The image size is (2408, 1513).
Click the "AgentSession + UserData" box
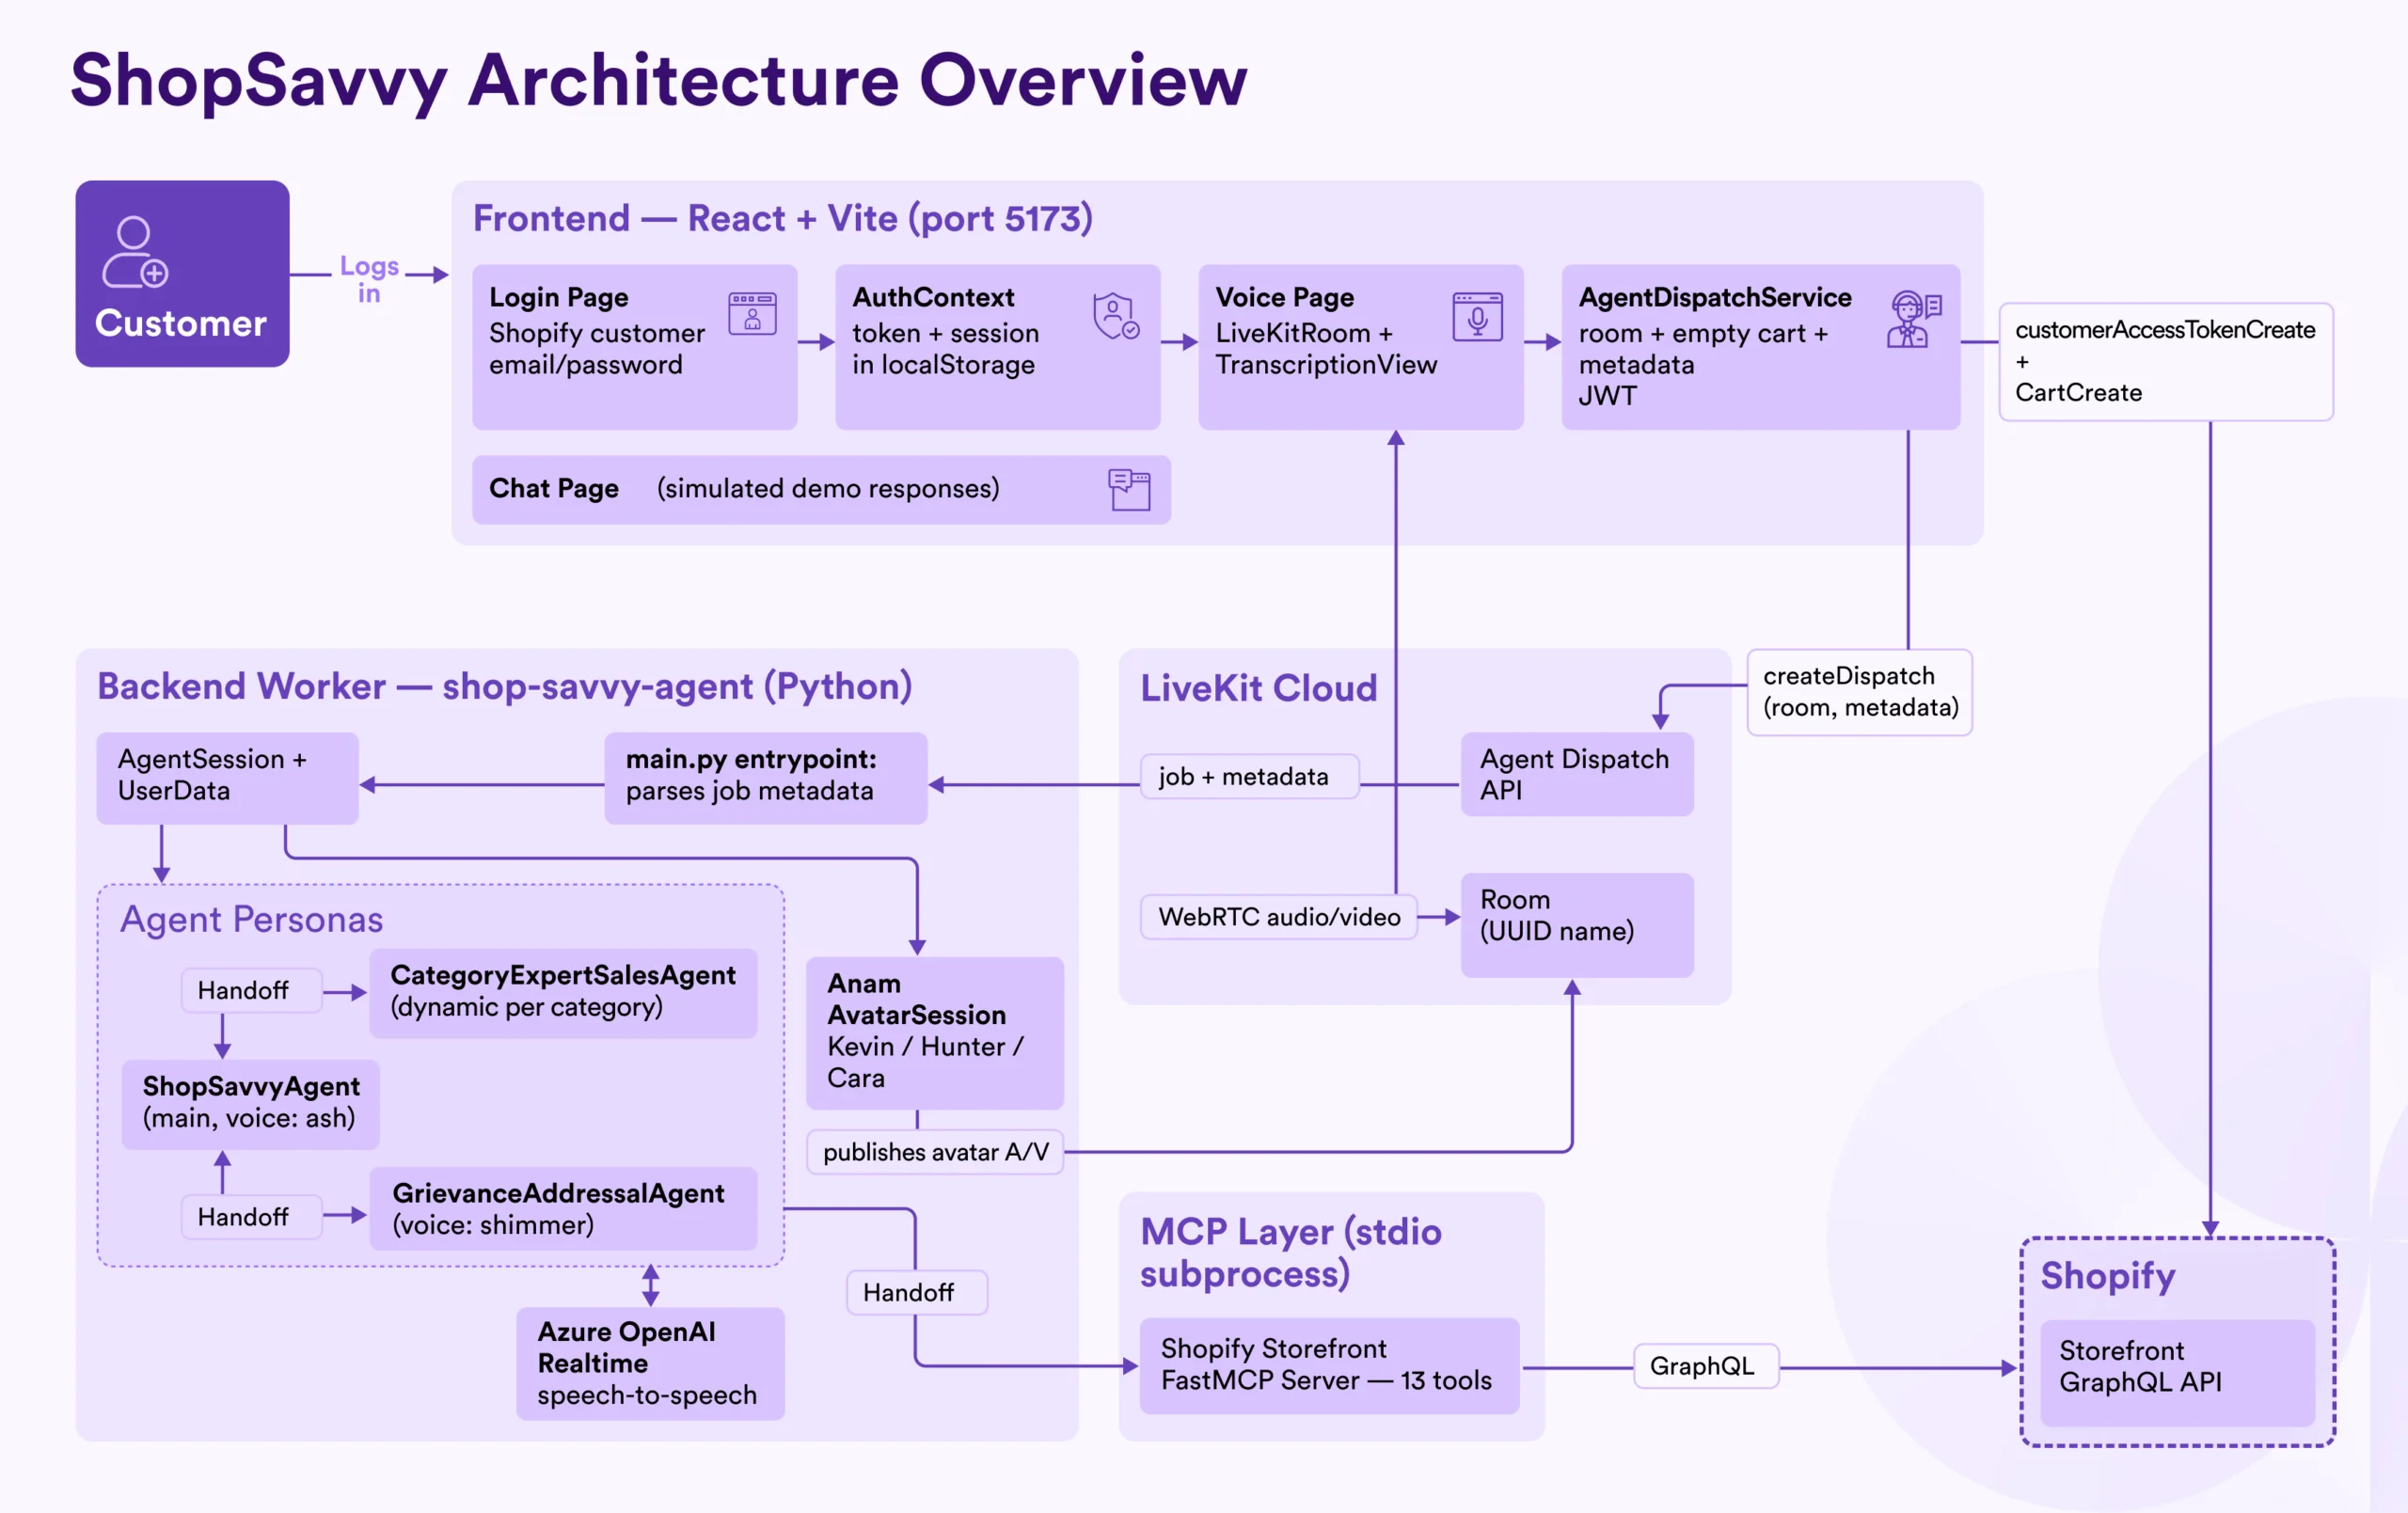[x=227, y=777]
